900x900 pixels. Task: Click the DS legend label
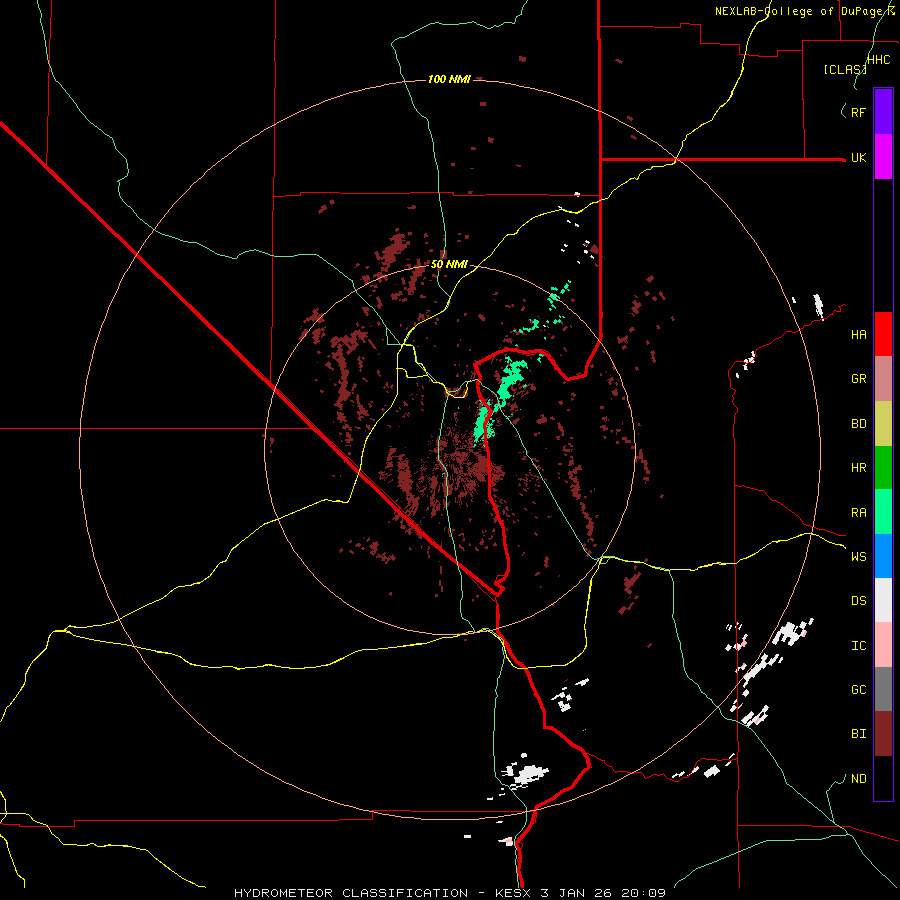coord(858,601)
